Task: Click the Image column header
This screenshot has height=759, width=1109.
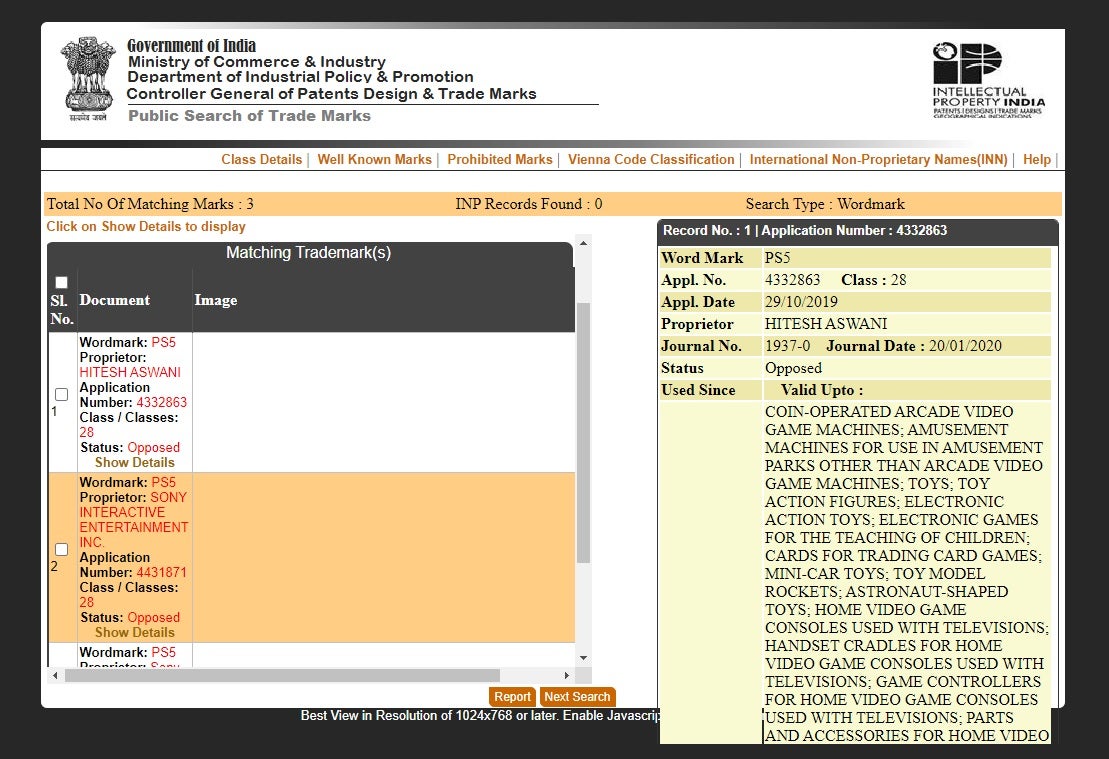Action: [x=216, y=300]
